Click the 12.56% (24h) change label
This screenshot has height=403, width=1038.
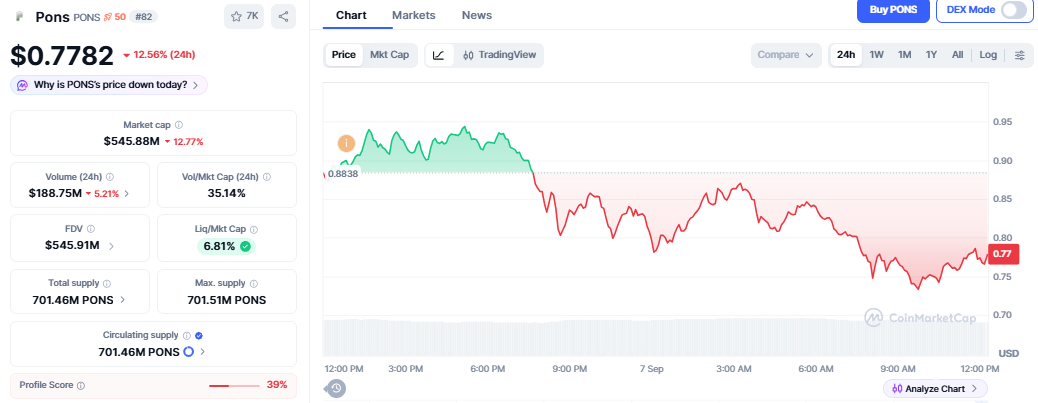(x=165, y=55)
